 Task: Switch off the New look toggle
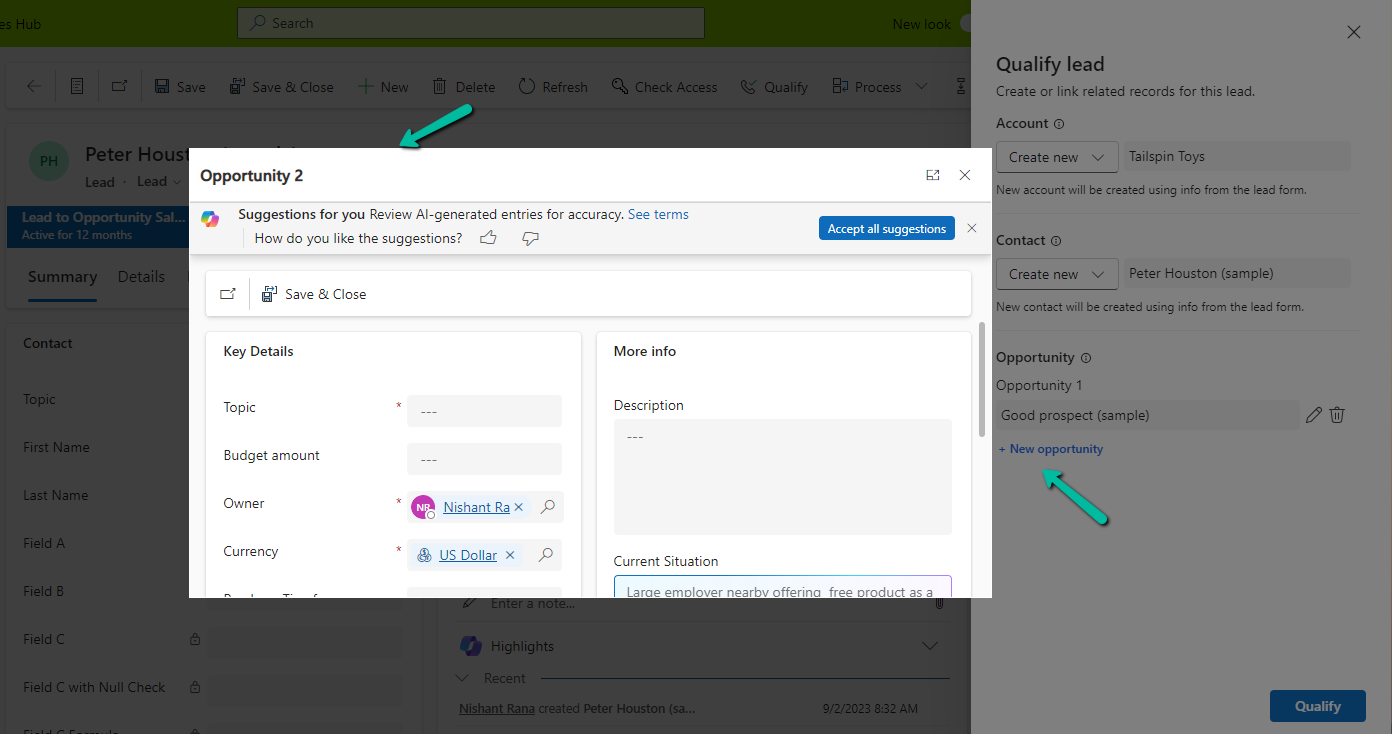(x=964, y=23)
